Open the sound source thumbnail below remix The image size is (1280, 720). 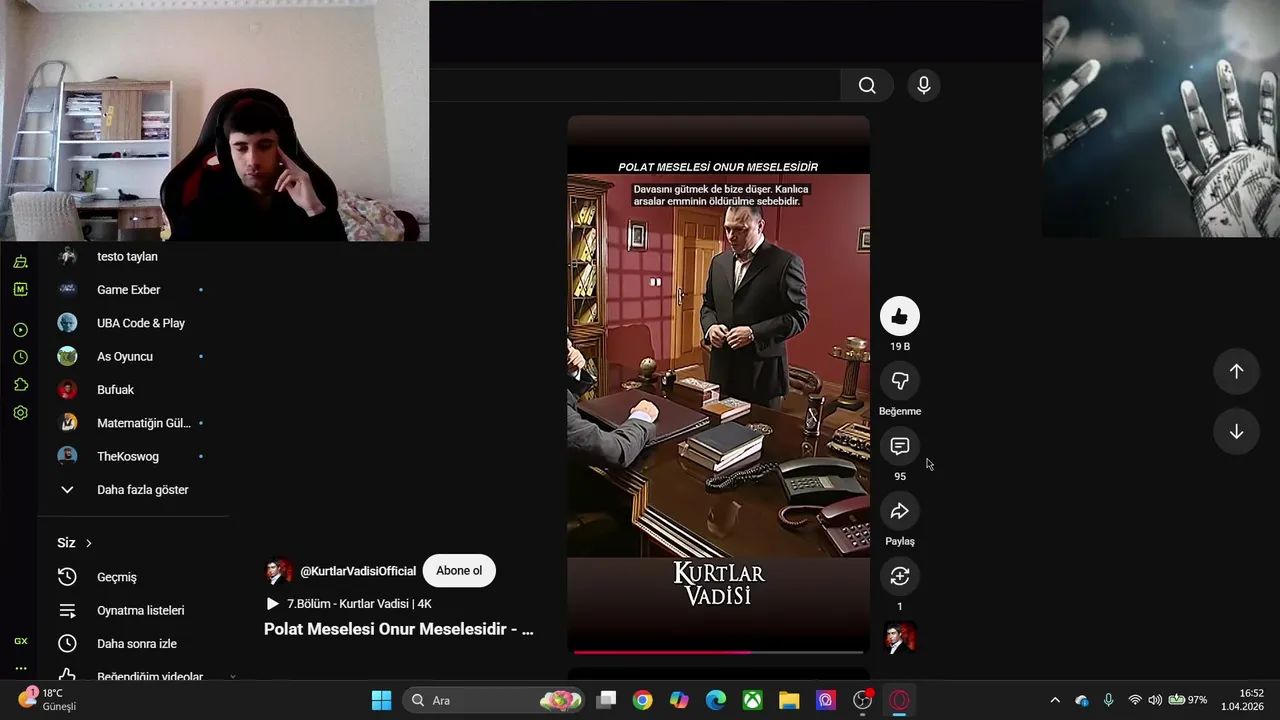coord(899,638)
